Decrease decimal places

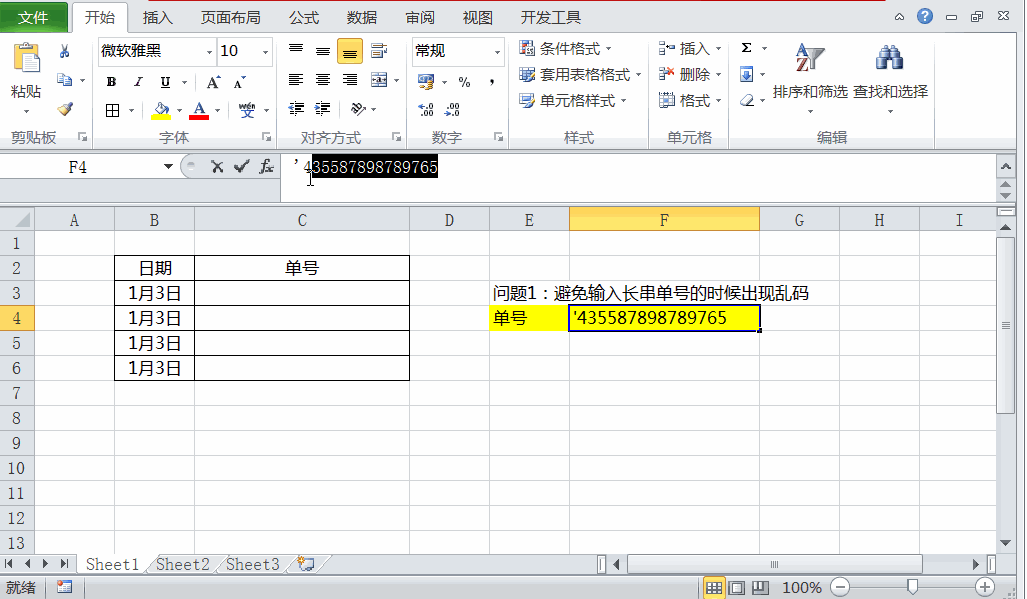pyautogui.click(x=453, y=109)
